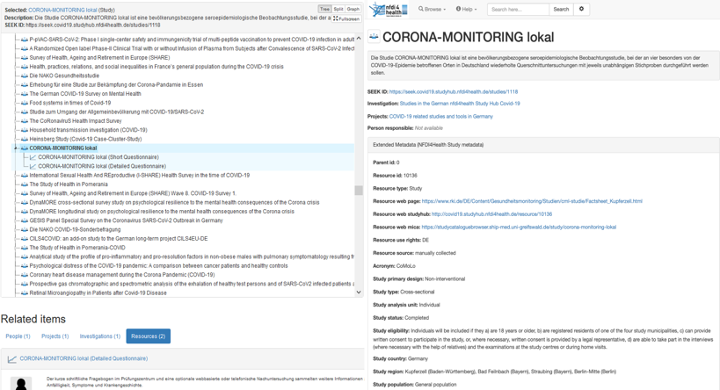Switch to Split view

(338, 9)
